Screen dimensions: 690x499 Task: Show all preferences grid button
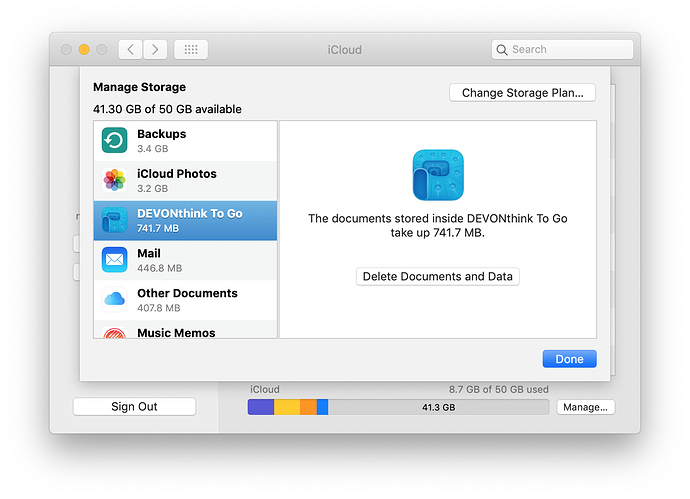(x=191, y=49)
